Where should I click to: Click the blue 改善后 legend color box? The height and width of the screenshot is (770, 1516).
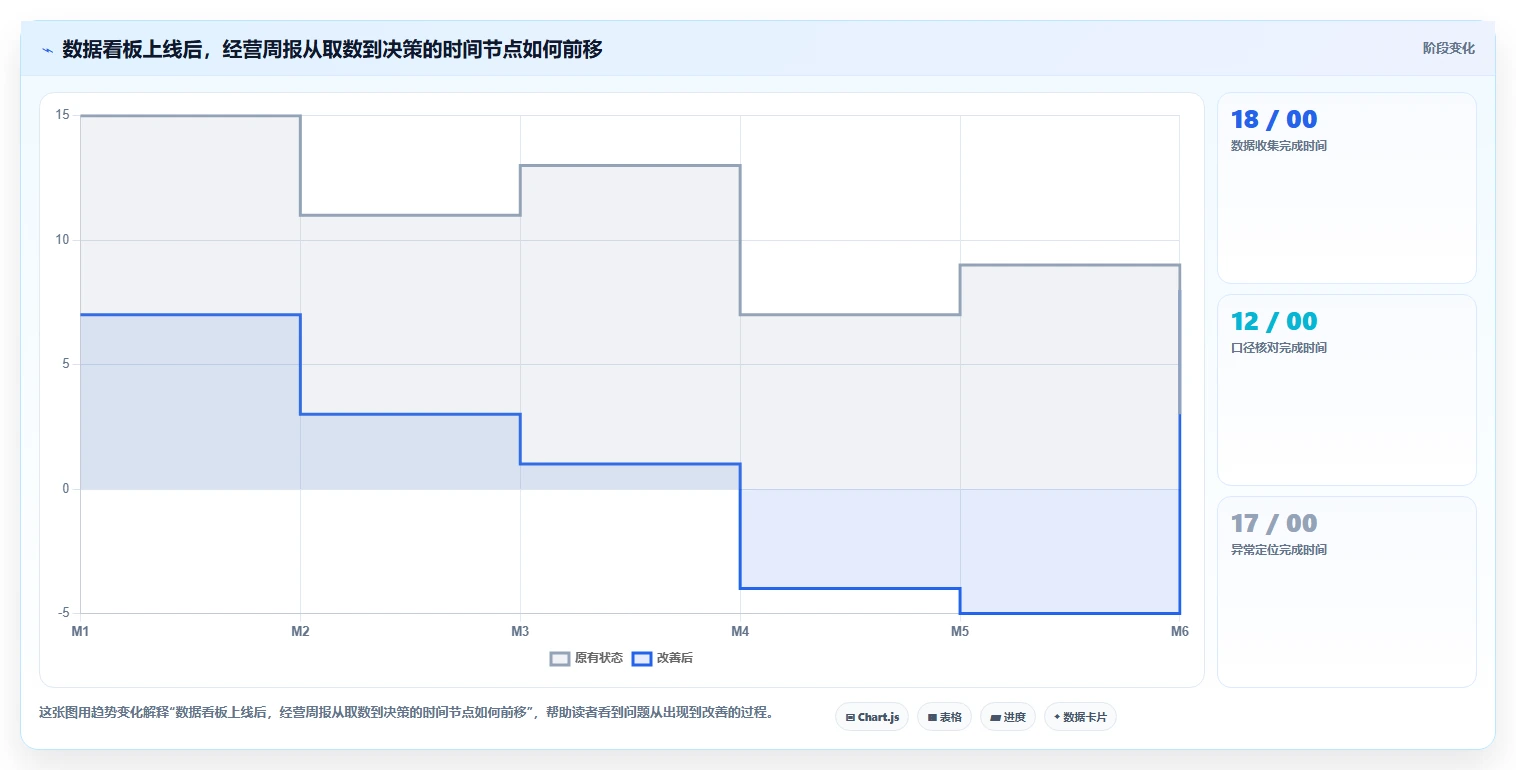(641, 658)
